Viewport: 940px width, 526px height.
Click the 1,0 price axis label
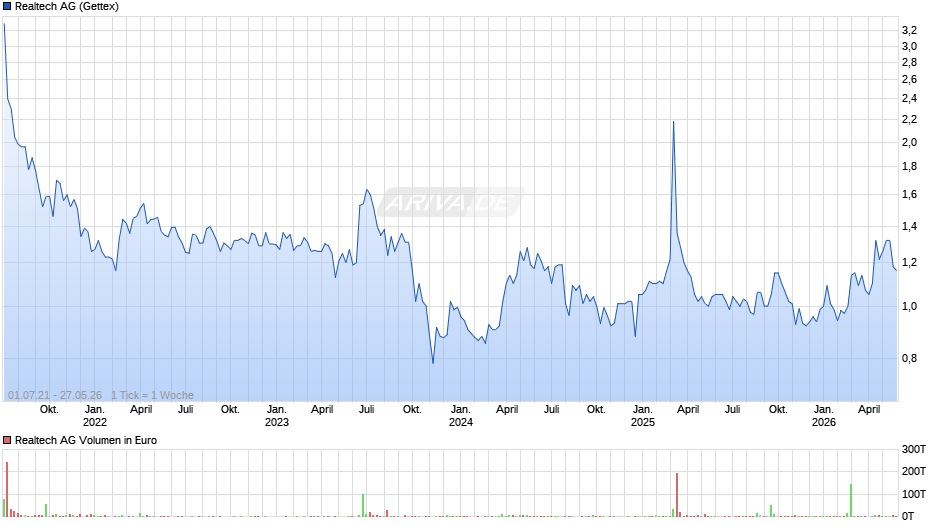coord(909,306)
